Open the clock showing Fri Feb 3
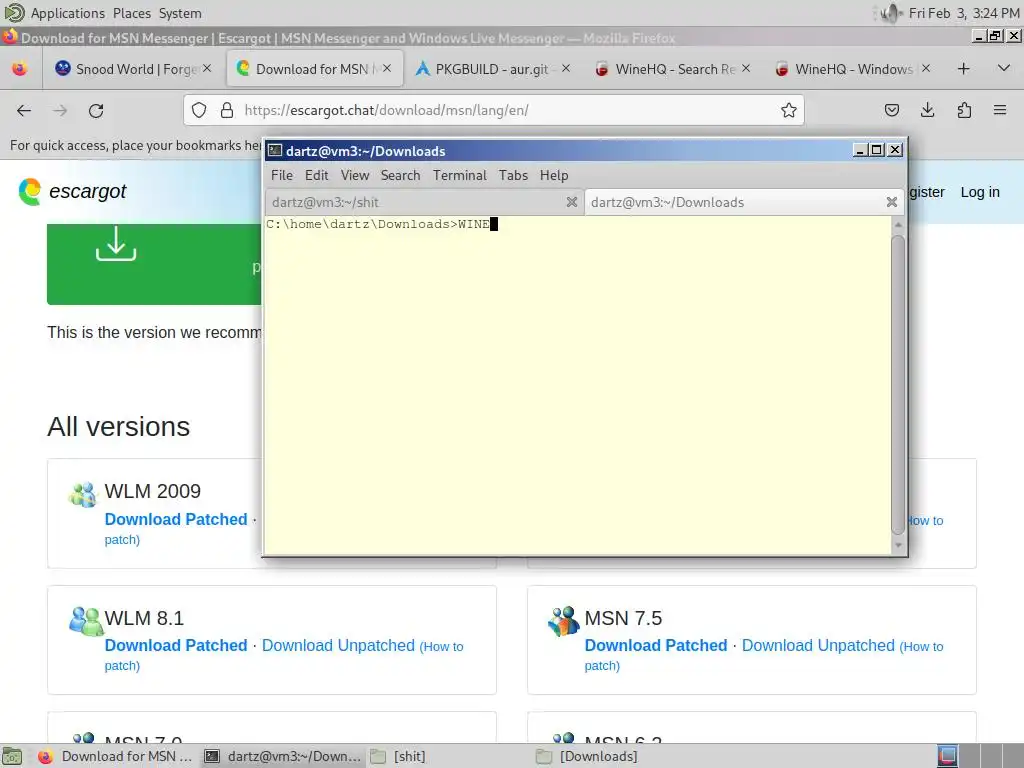This screenshot has height=768, width=1024. coord(964,13)
